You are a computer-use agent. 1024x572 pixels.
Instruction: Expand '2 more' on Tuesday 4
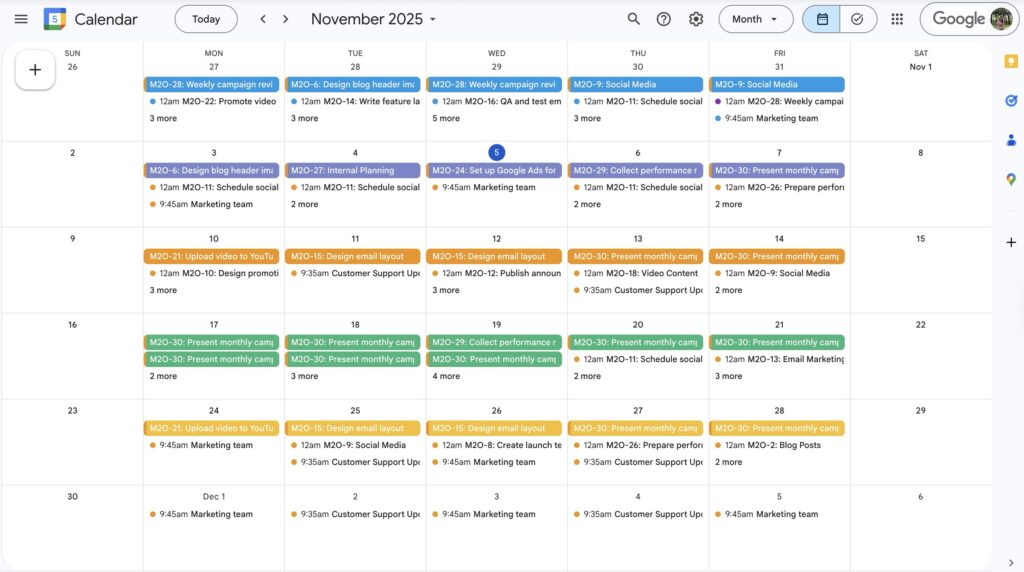coord(304,204)
